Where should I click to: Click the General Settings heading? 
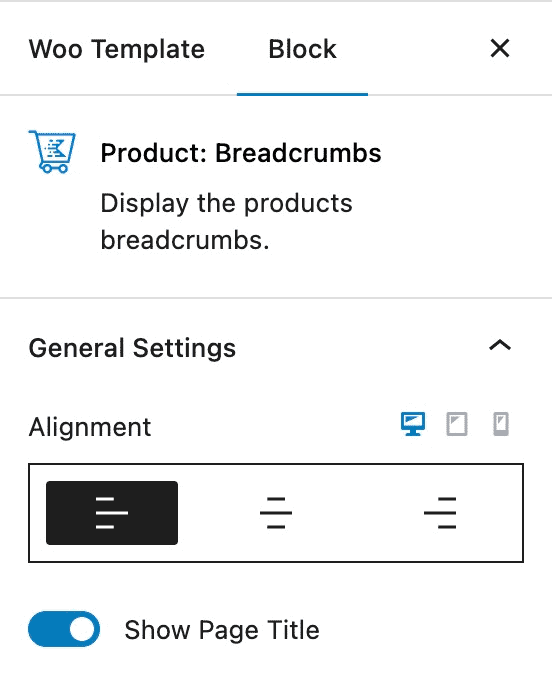click(x=132, y=348)
